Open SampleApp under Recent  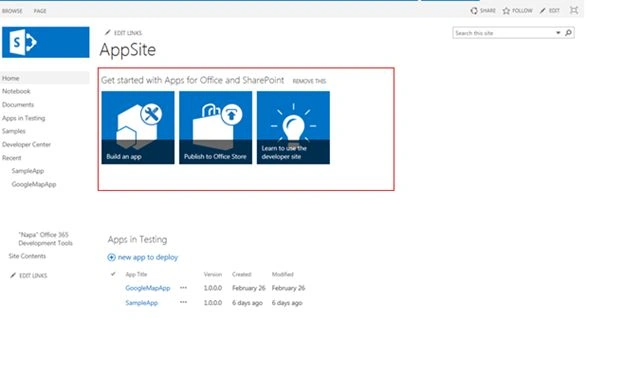point(28,171)
